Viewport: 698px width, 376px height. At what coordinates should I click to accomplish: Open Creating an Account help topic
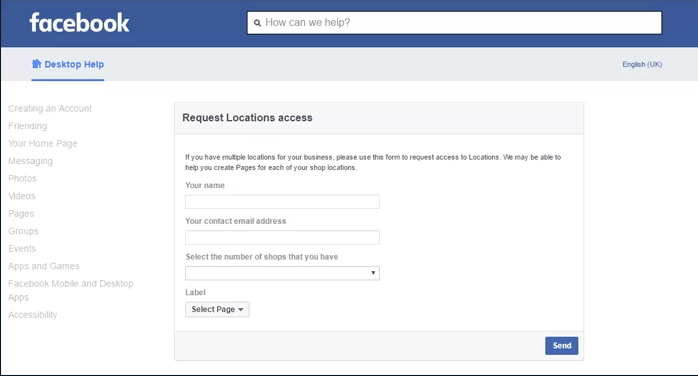pos(50,109)
